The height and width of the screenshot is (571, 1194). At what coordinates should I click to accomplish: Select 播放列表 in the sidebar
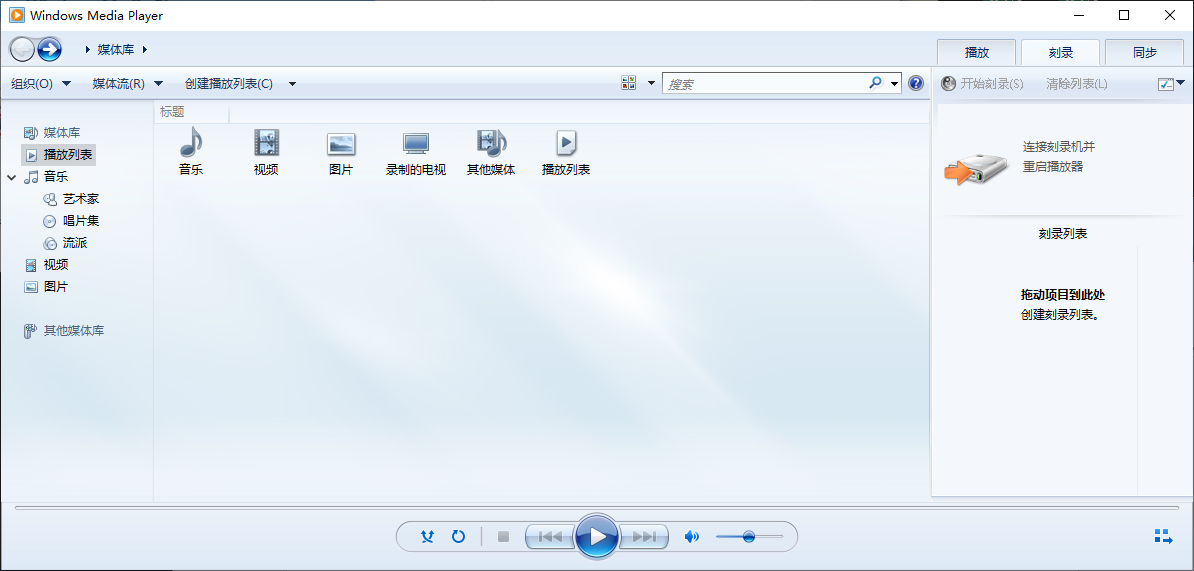59,155
